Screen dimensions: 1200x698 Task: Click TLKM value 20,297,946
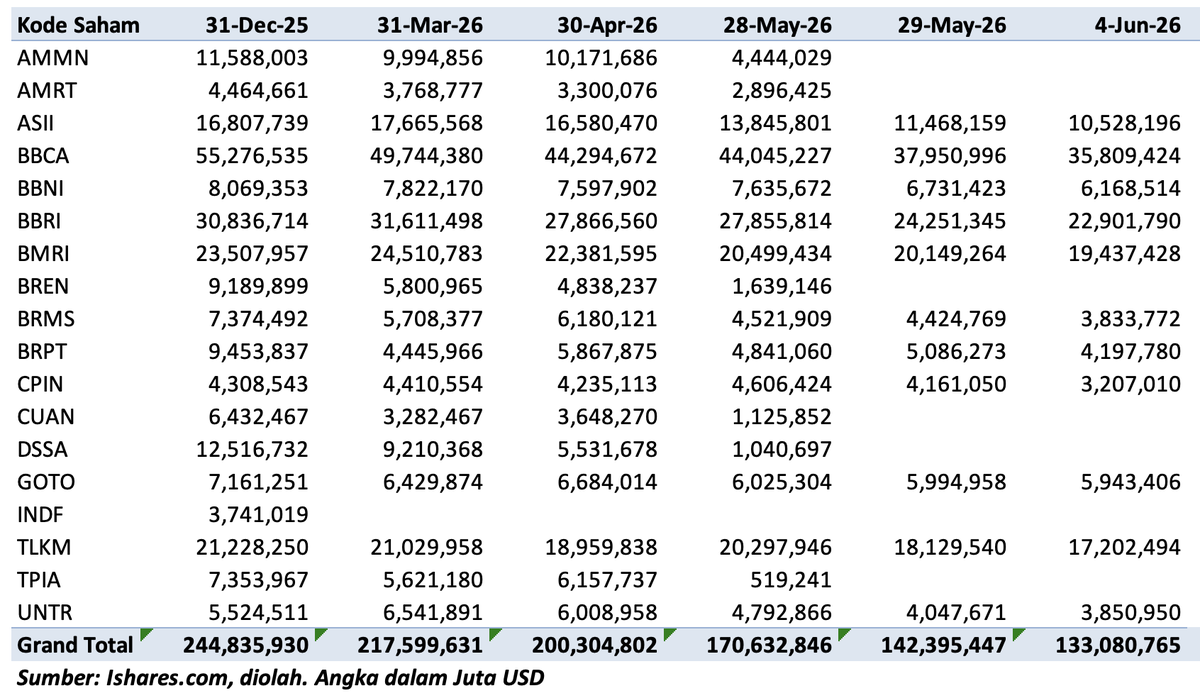pyautogui.click(x=778, y=547)
